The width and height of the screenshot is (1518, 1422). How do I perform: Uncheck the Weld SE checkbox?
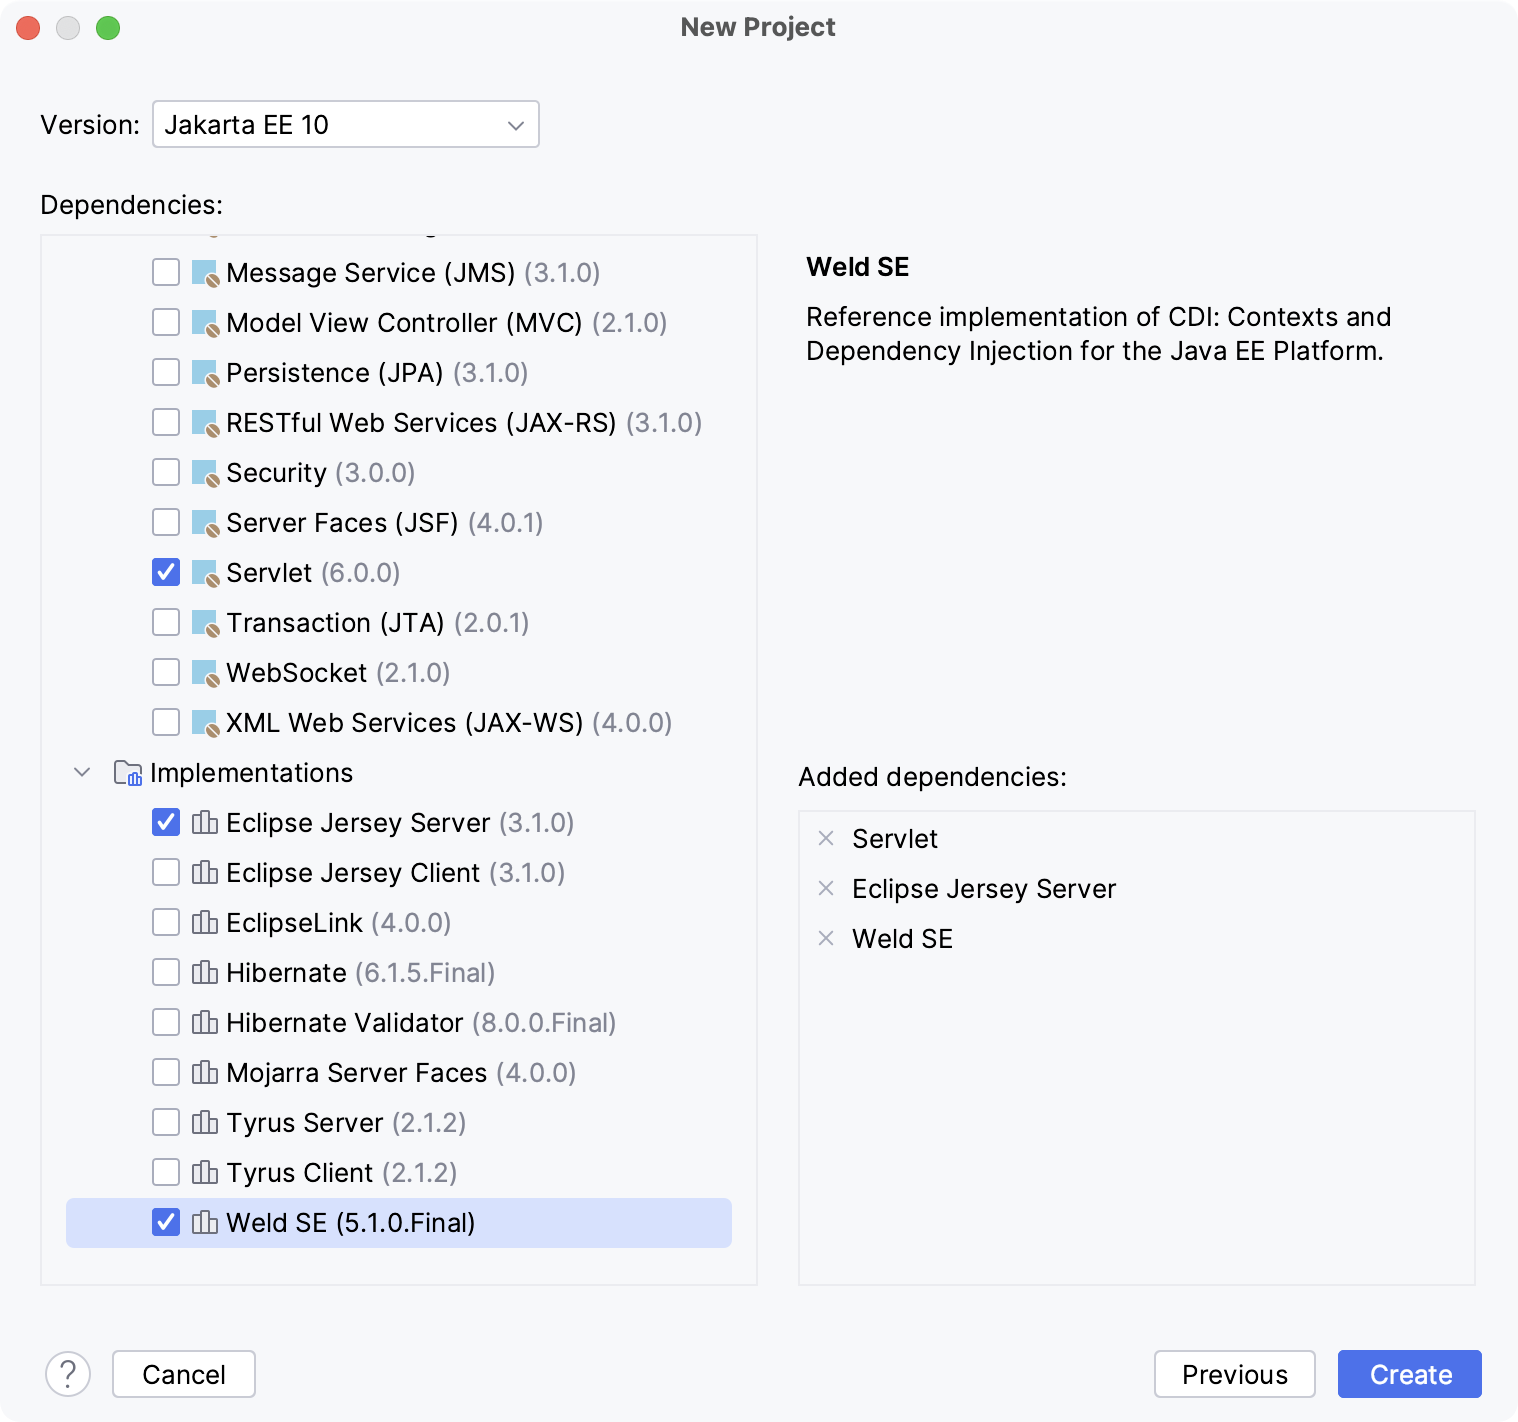(166, 1222)
